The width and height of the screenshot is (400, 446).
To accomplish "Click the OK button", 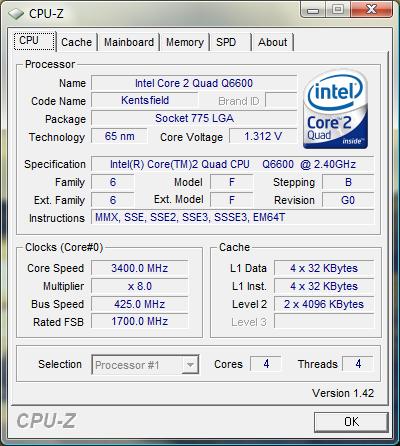I will (351, 422).
